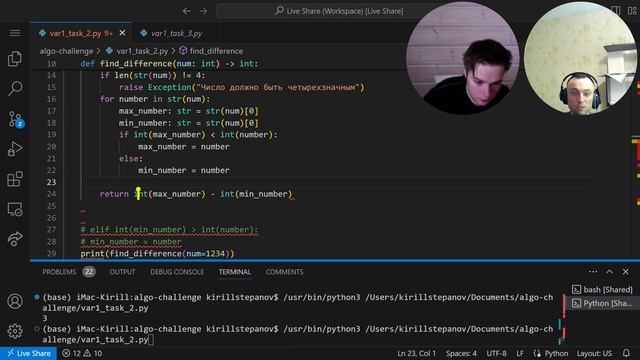This screenshot has height=360, width=640.
Task: Open Remote Explorer view icon
Action: [15, 209]
